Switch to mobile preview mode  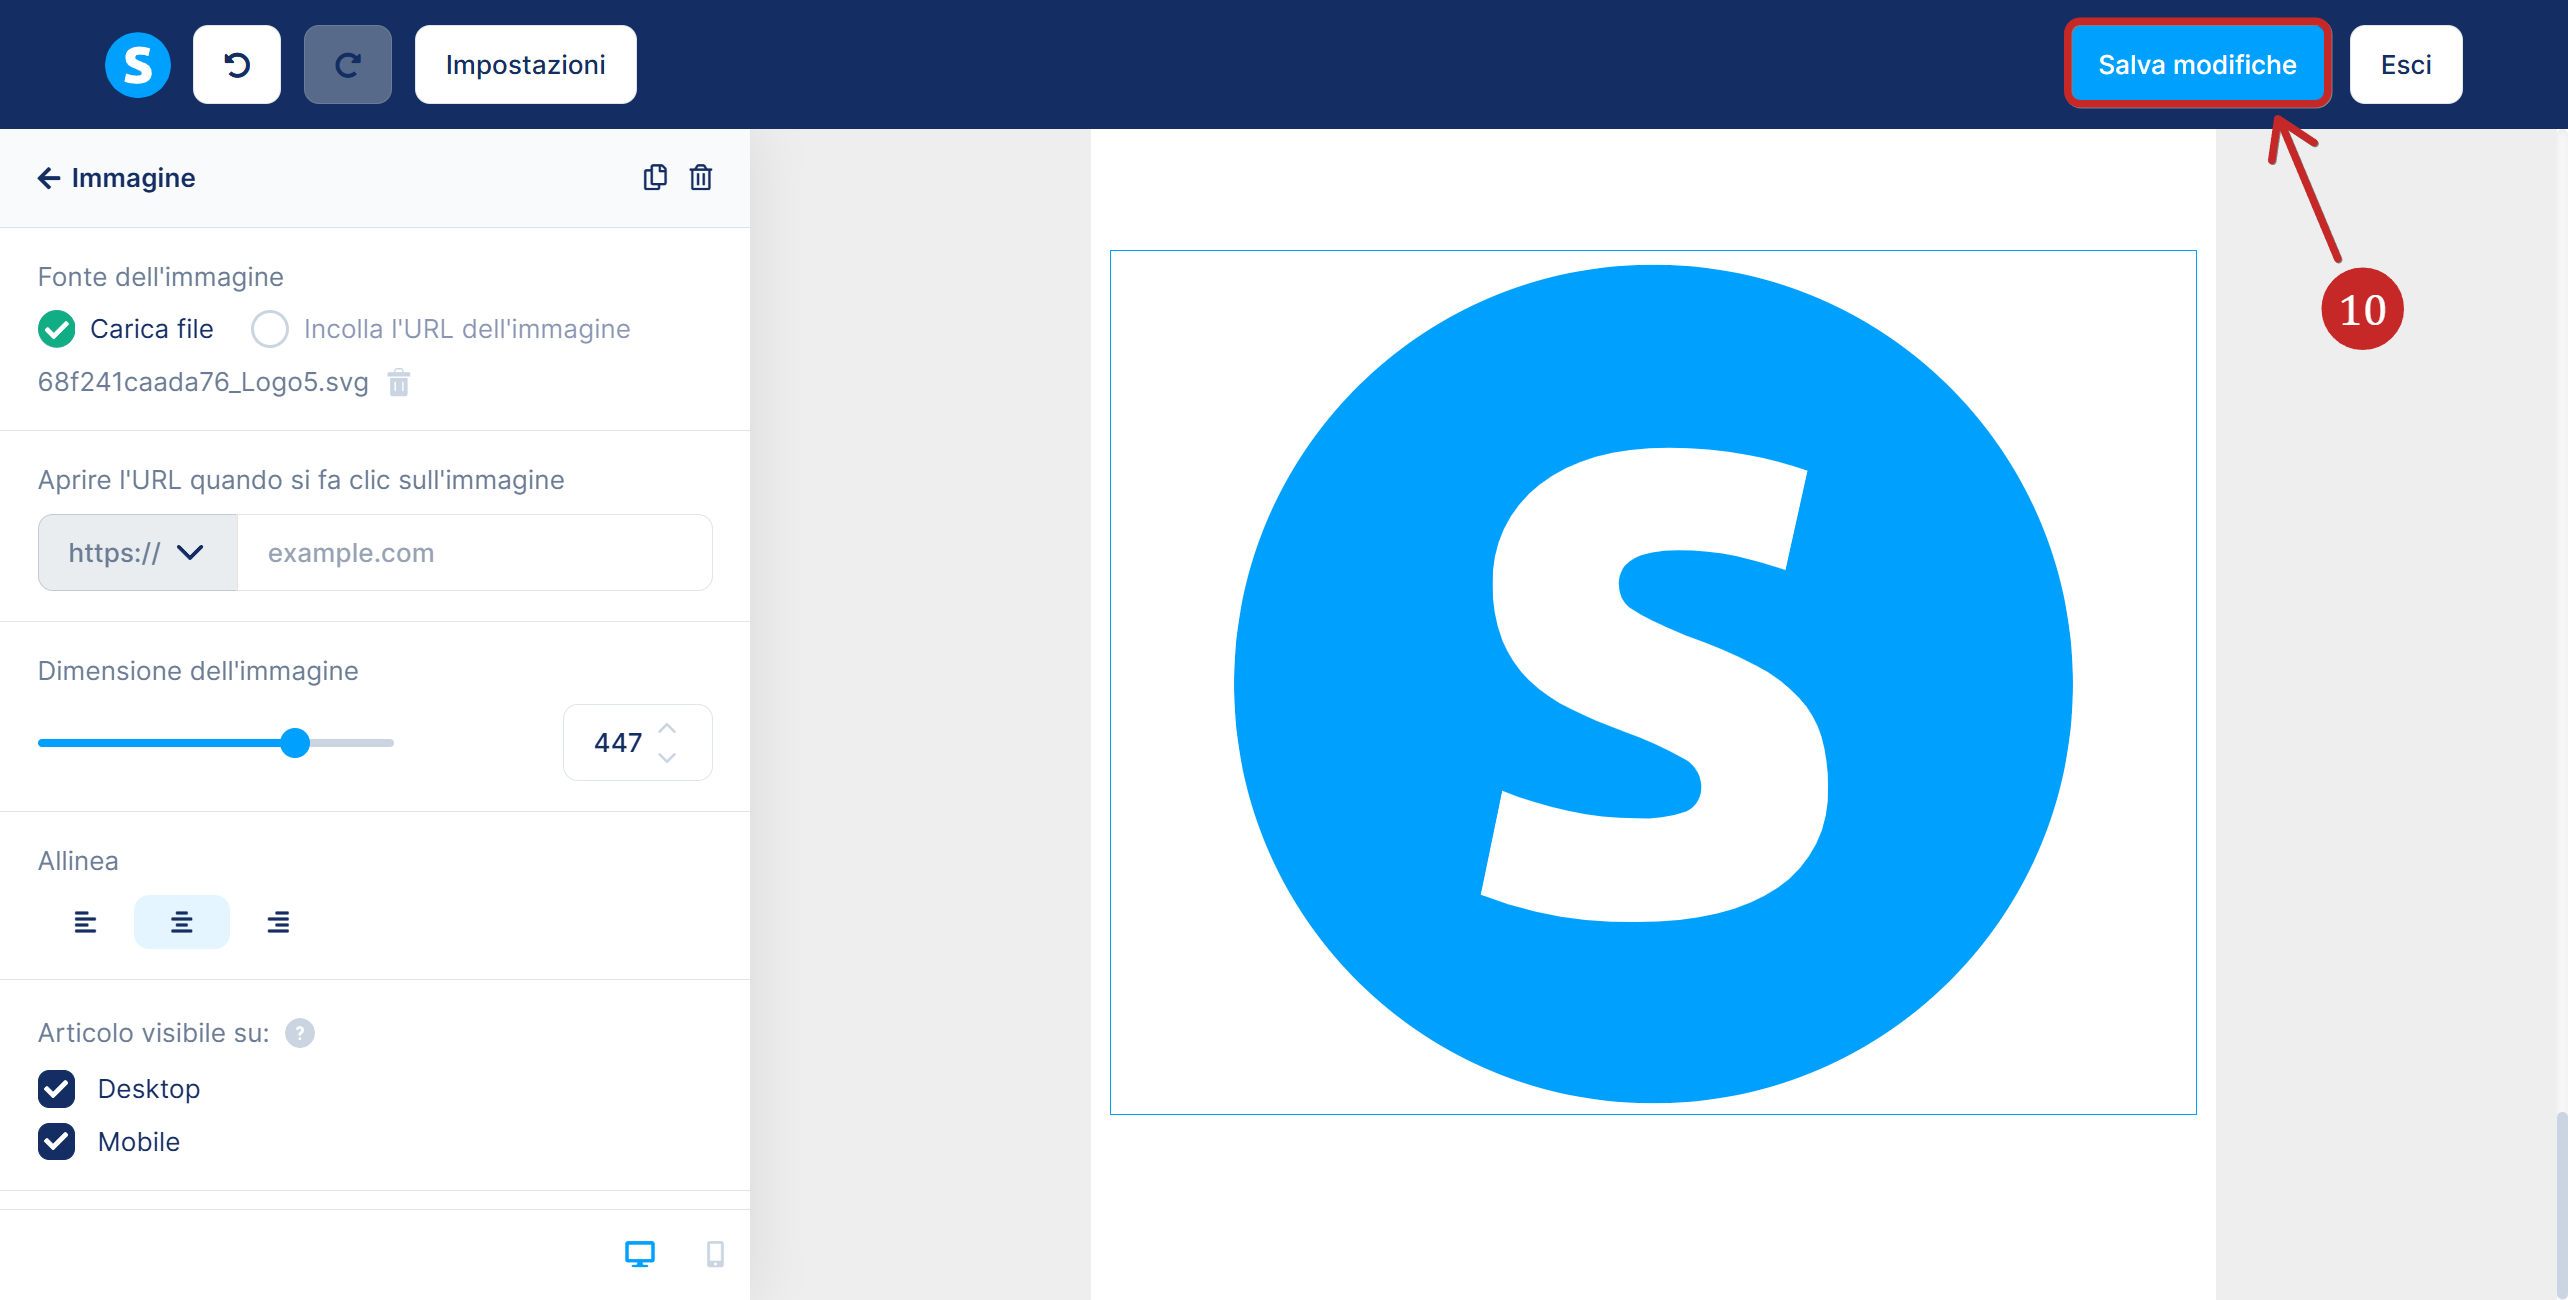click(715, 1254)
